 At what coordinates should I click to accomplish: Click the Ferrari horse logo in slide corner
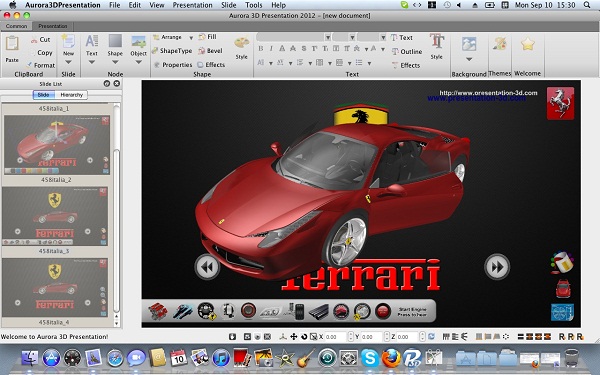point(560,103)
